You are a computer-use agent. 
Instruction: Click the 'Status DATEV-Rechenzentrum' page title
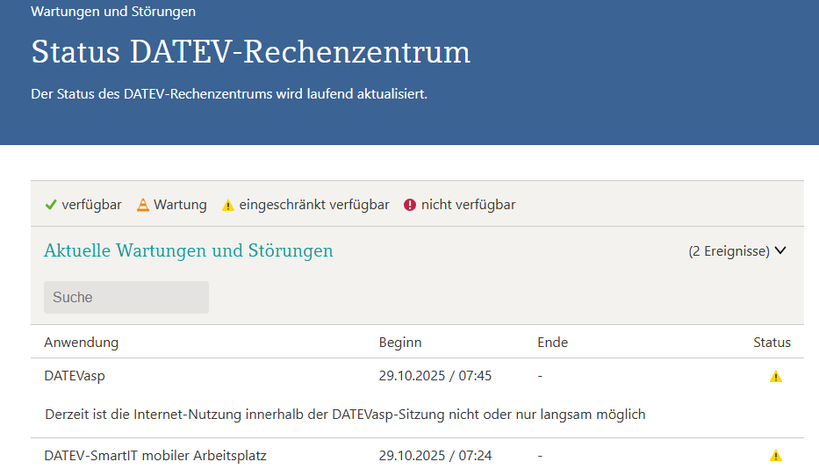250,52
